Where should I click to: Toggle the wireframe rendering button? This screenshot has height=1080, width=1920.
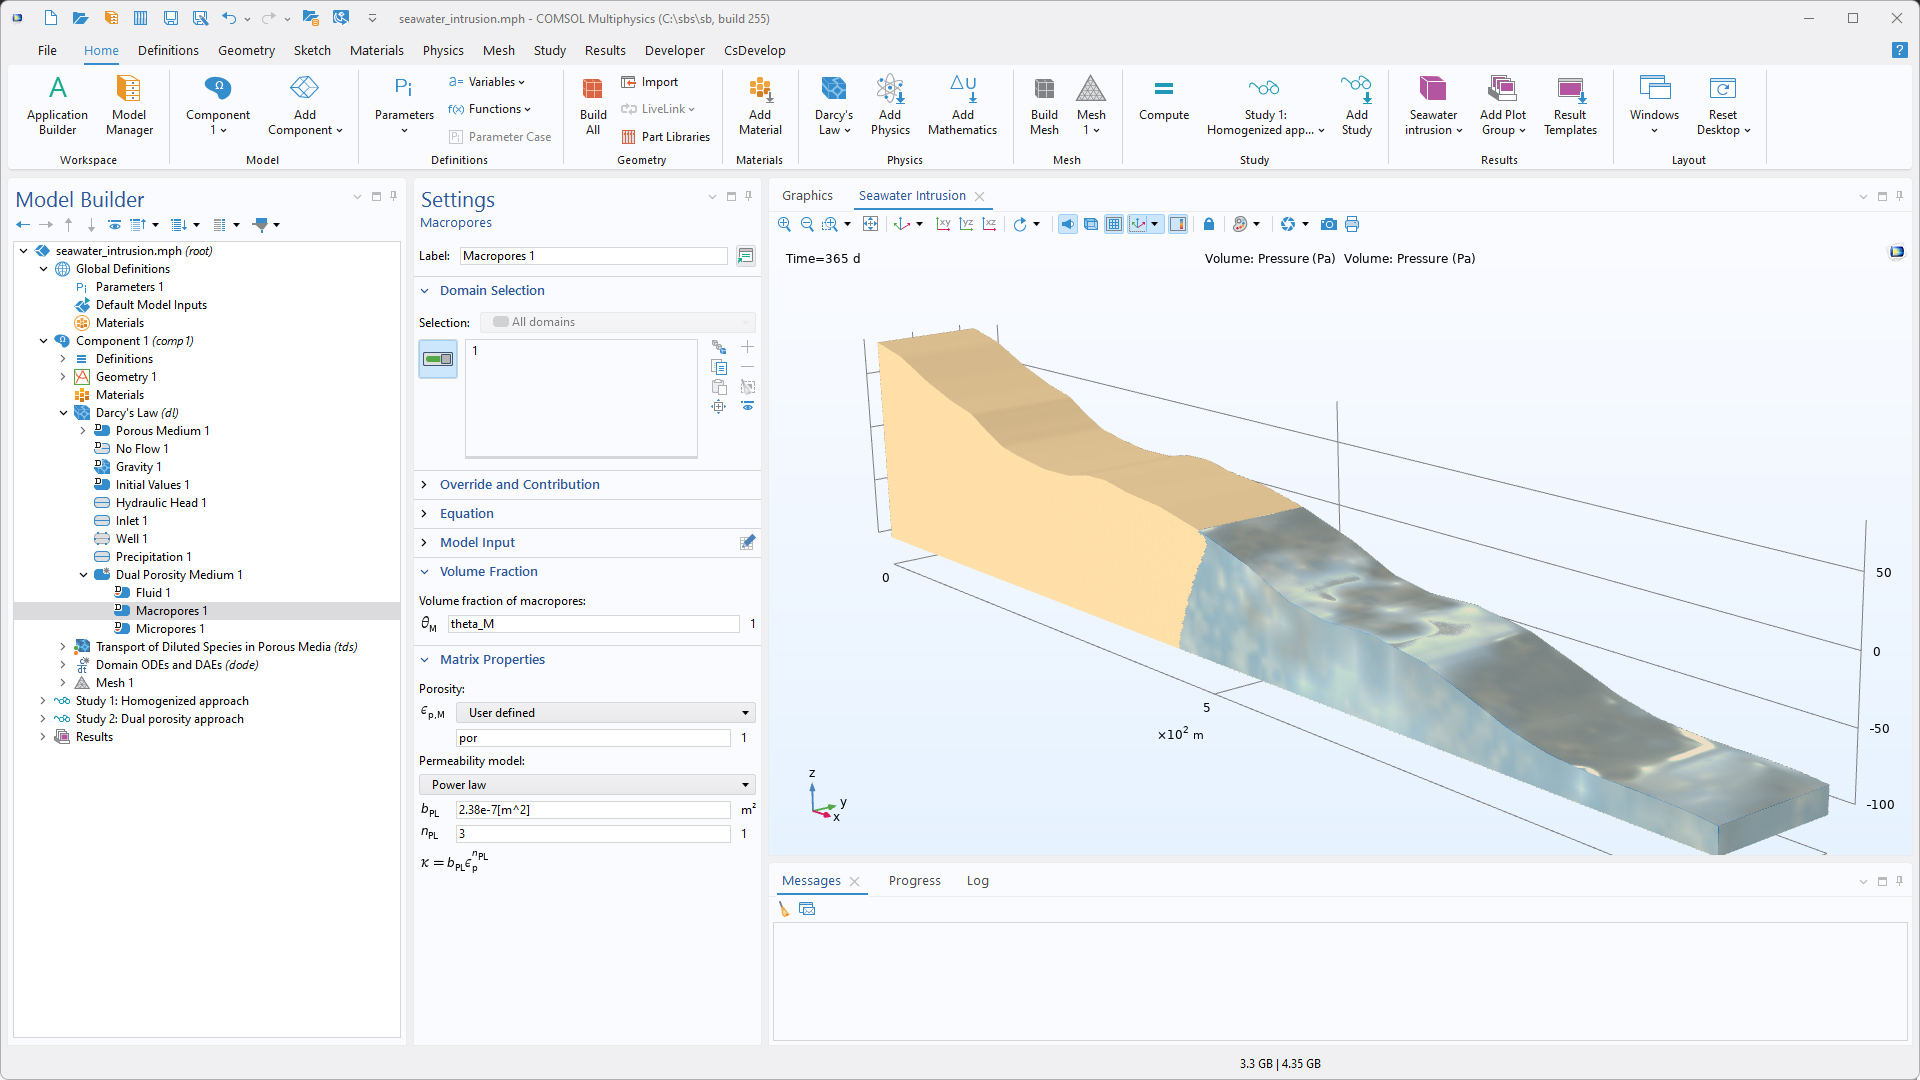[1091, 224]
